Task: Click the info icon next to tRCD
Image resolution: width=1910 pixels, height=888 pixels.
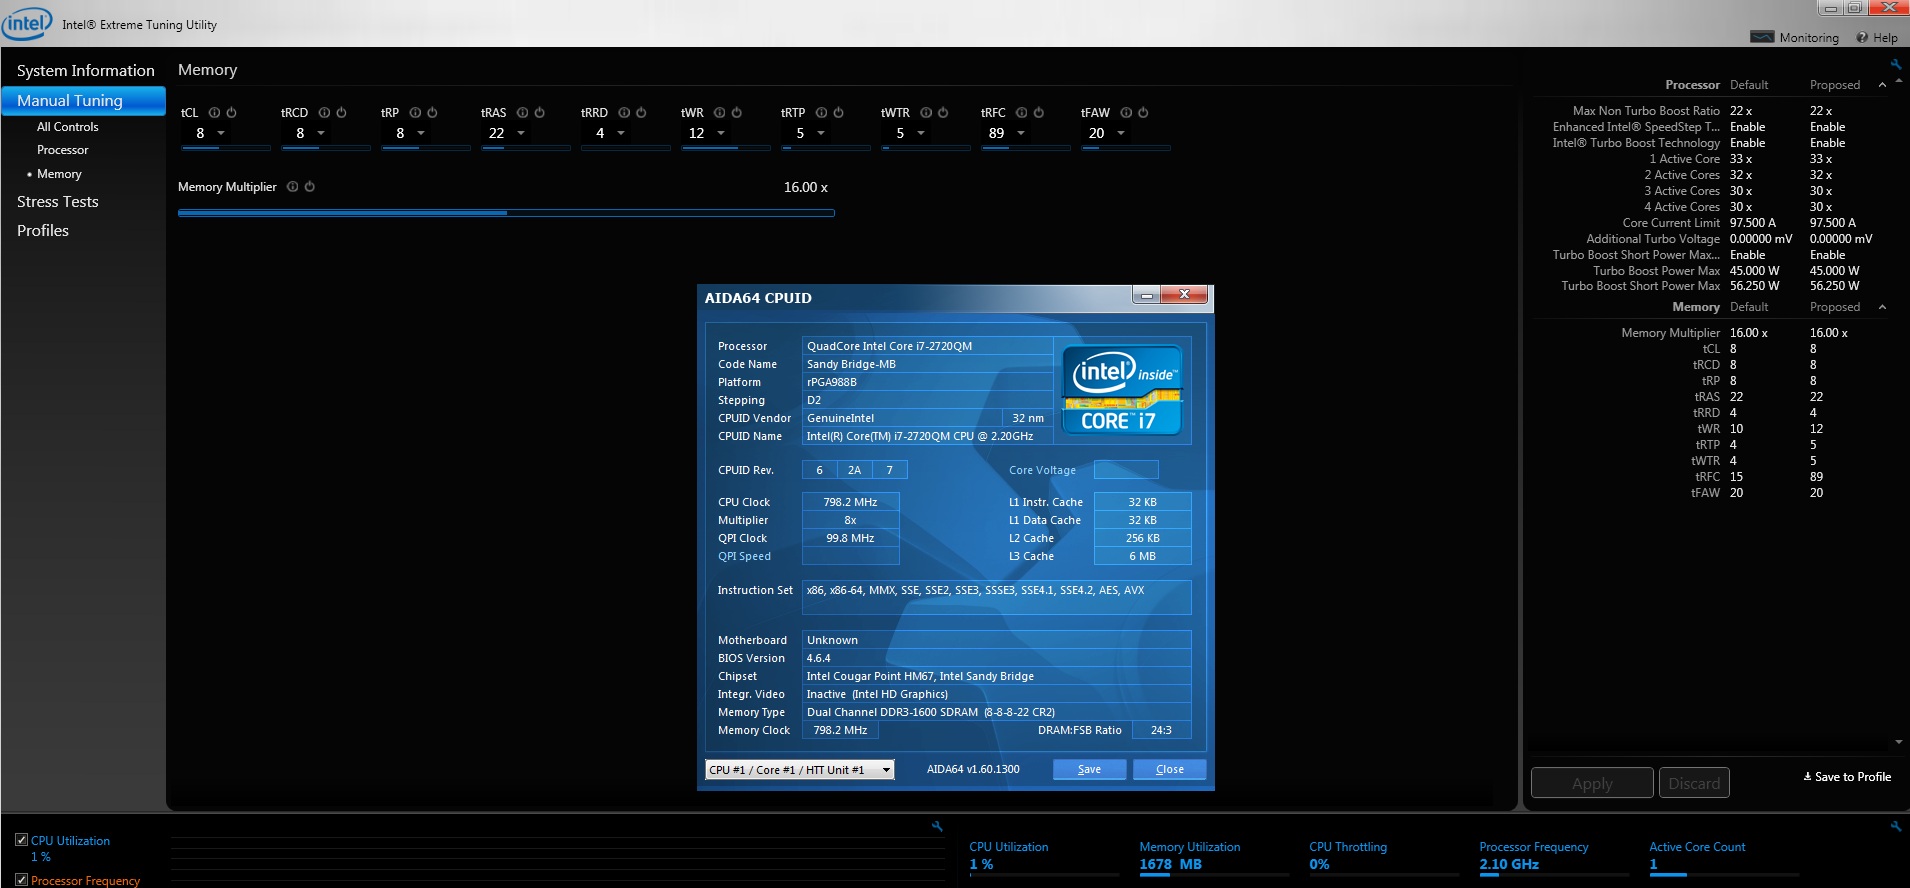Action: point(324,113)
